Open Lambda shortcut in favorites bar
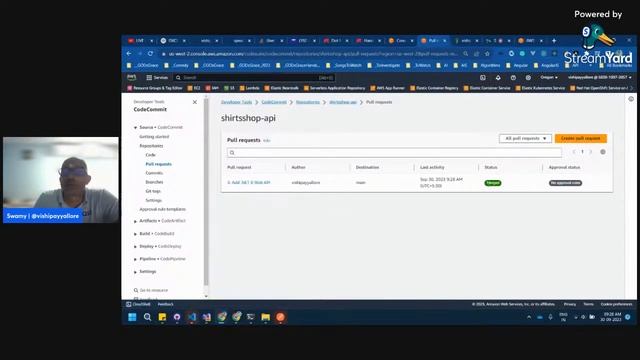The image size is (640, 360). click(250, 88)
